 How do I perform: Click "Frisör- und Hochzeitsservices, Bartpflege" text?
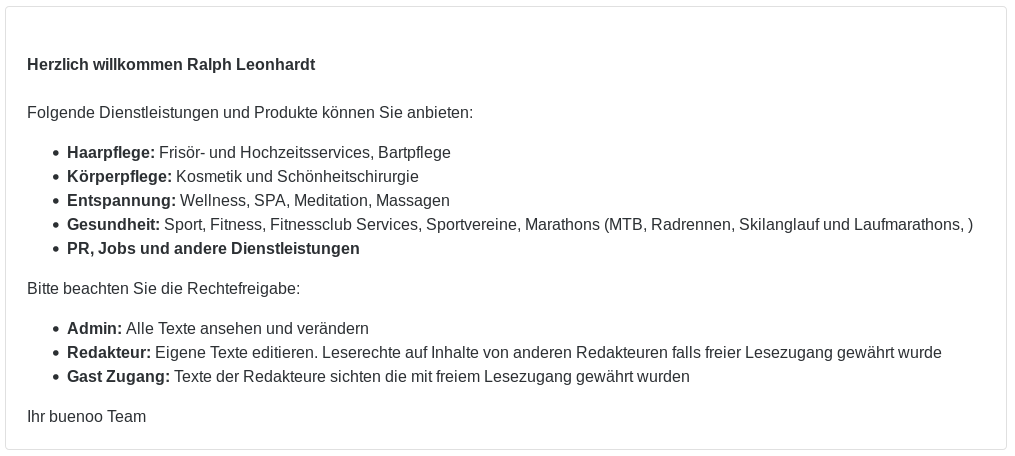pyautogui.click(x=304, y=153)
